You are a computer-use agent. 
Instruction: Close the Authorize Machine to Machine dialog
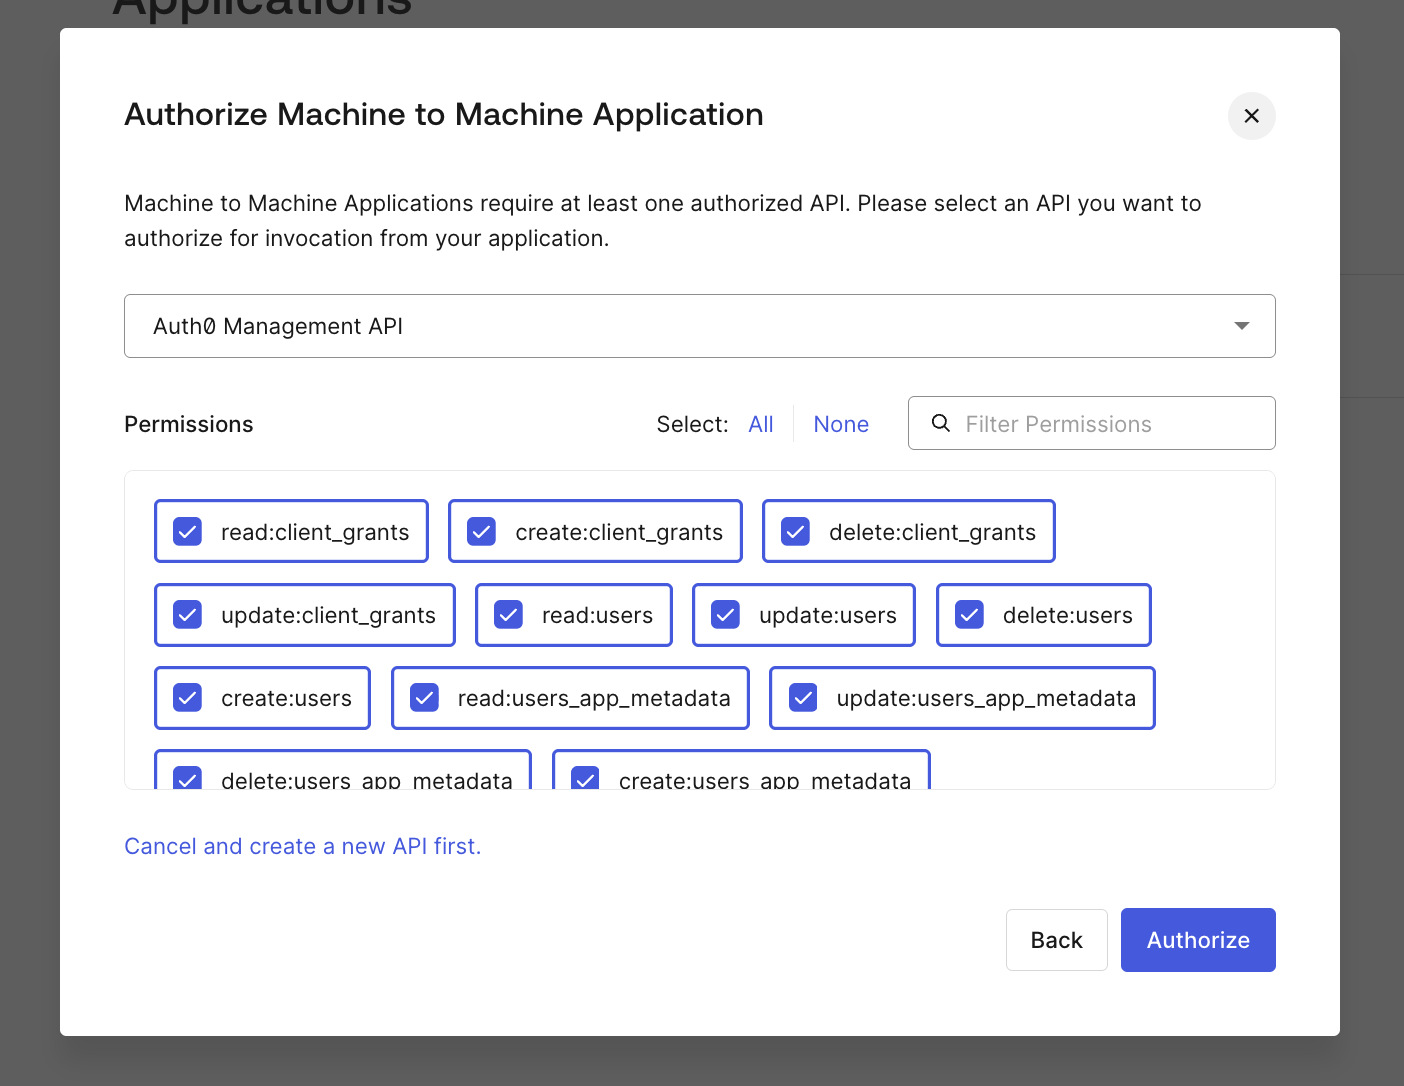pos(1251,116)
